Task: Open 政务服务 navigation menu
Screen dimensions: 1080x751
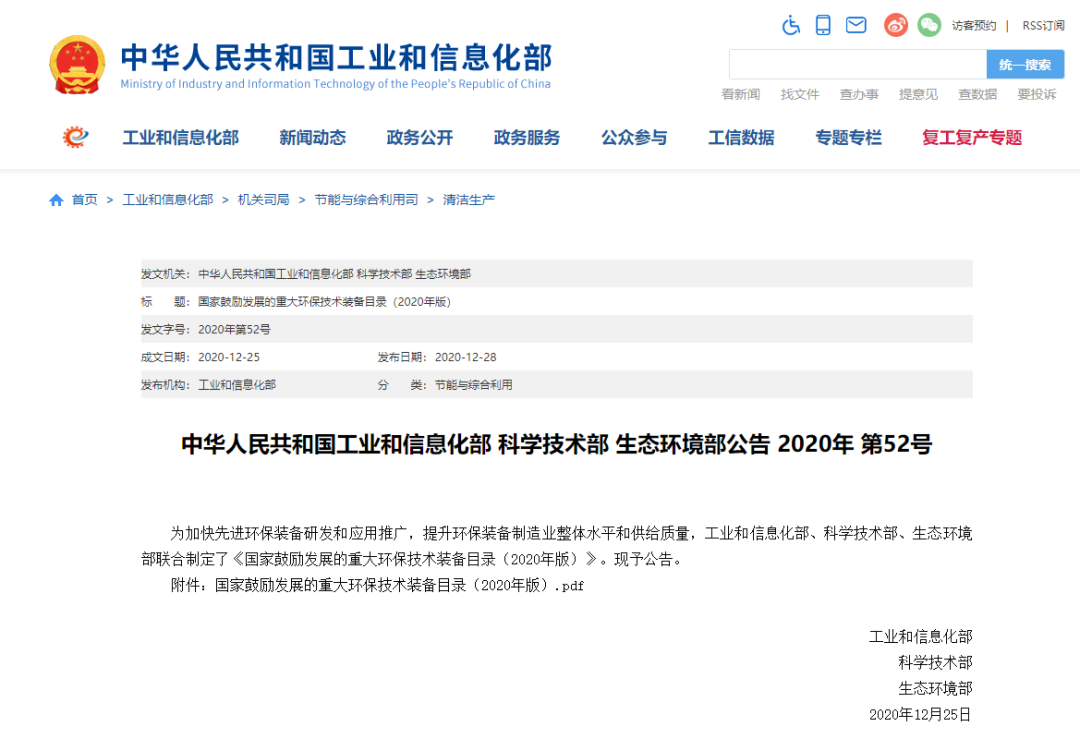Action: (x=527, y=138)
